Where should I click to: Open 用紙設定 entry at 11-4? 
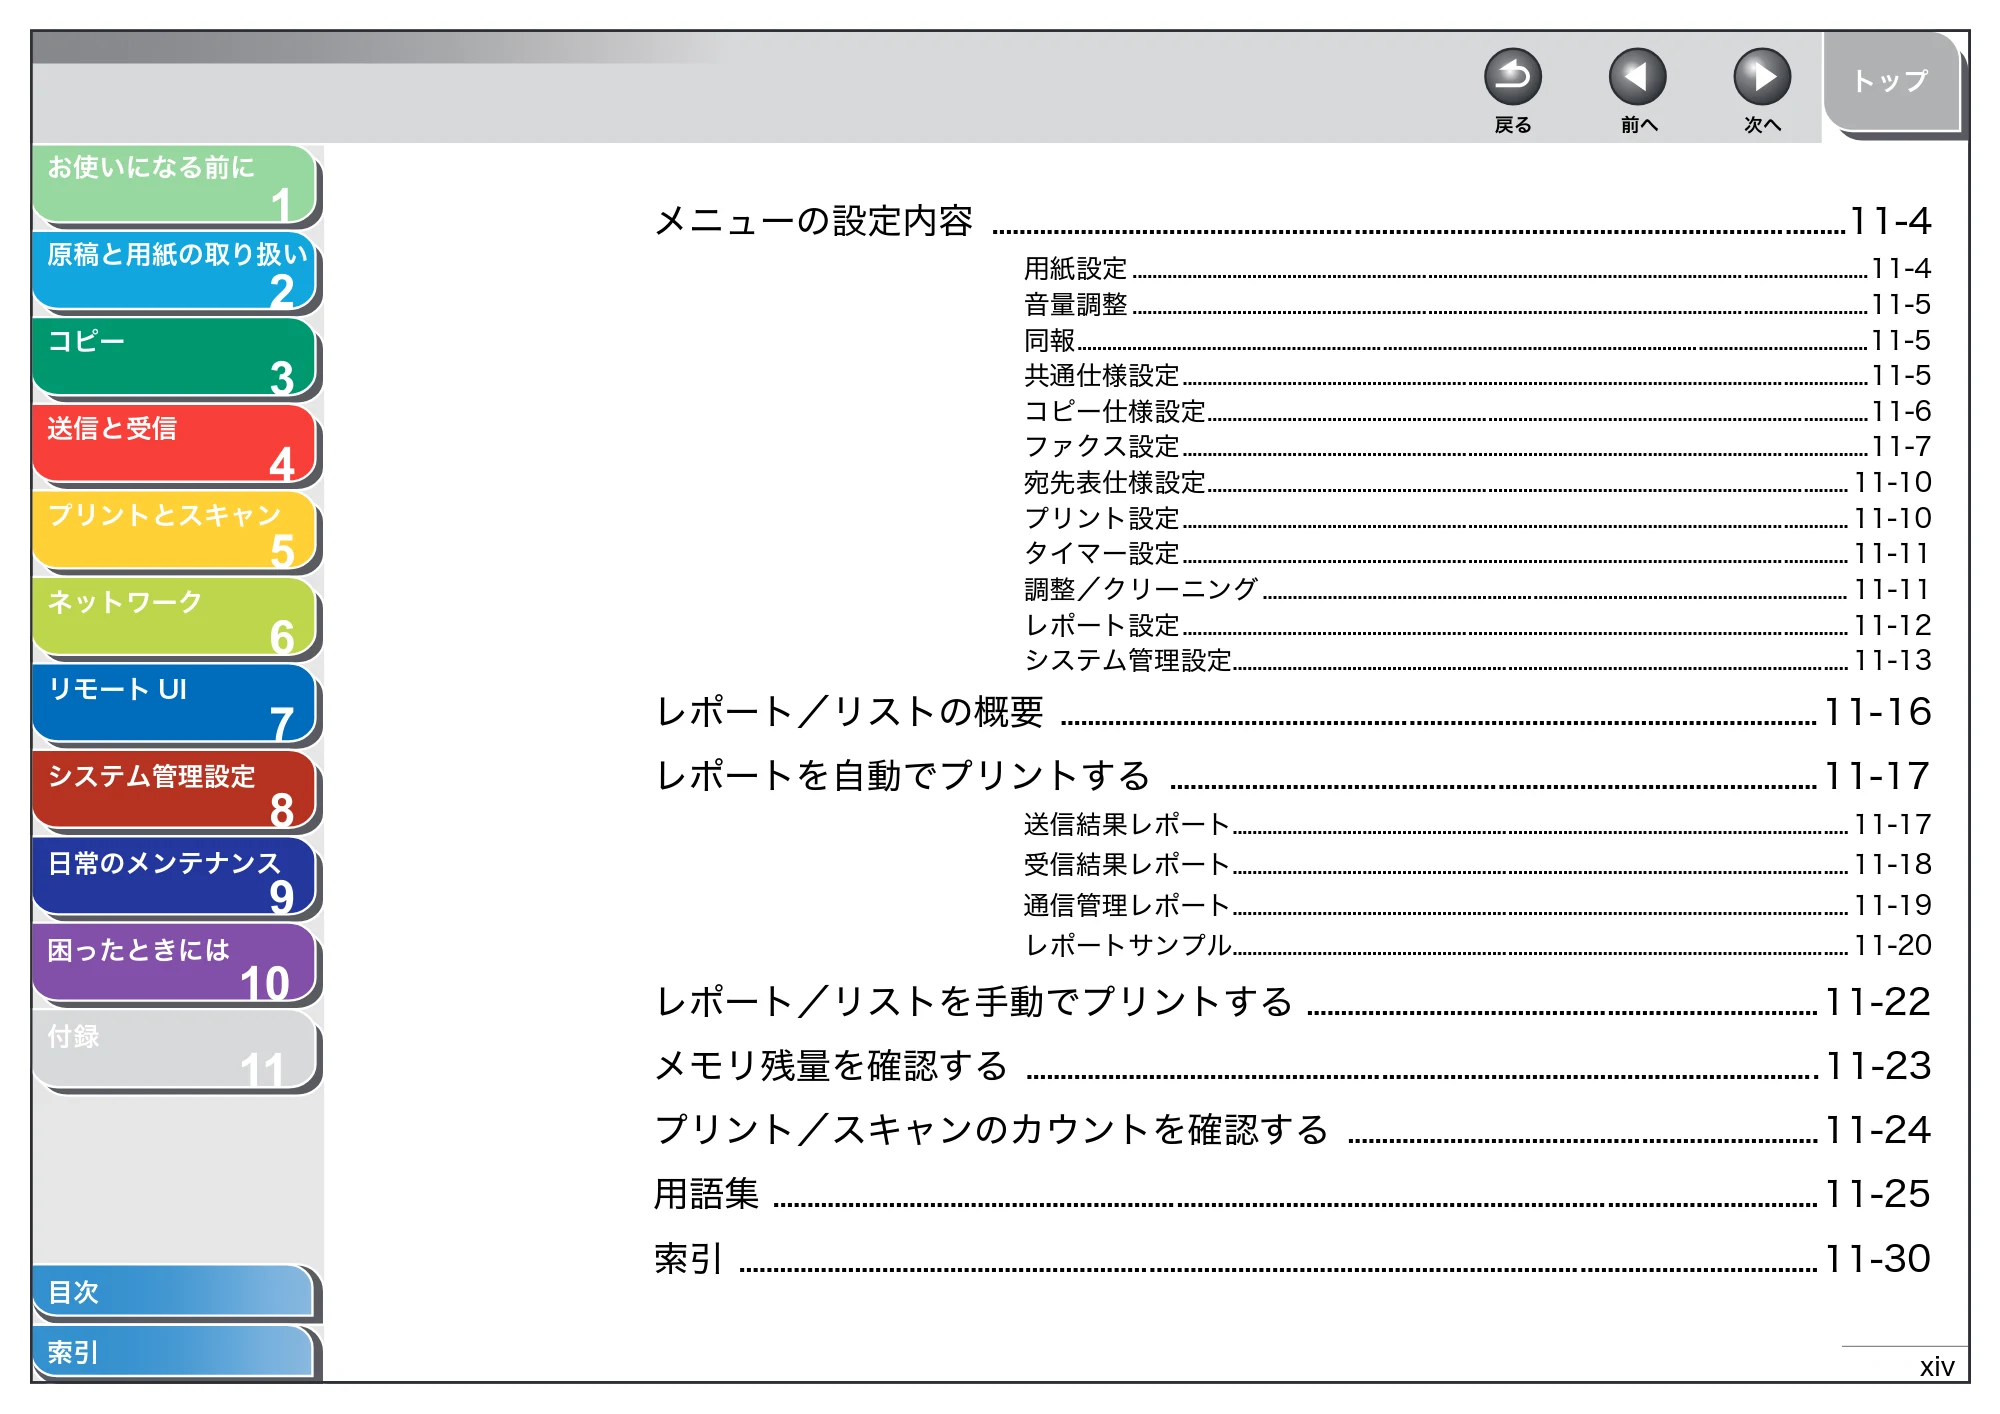[1477, 269]
